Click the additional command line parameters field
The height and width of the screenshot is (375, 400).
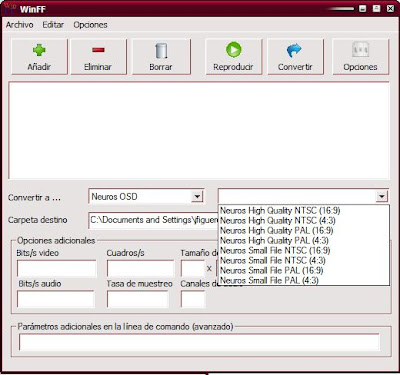[199, 342]
